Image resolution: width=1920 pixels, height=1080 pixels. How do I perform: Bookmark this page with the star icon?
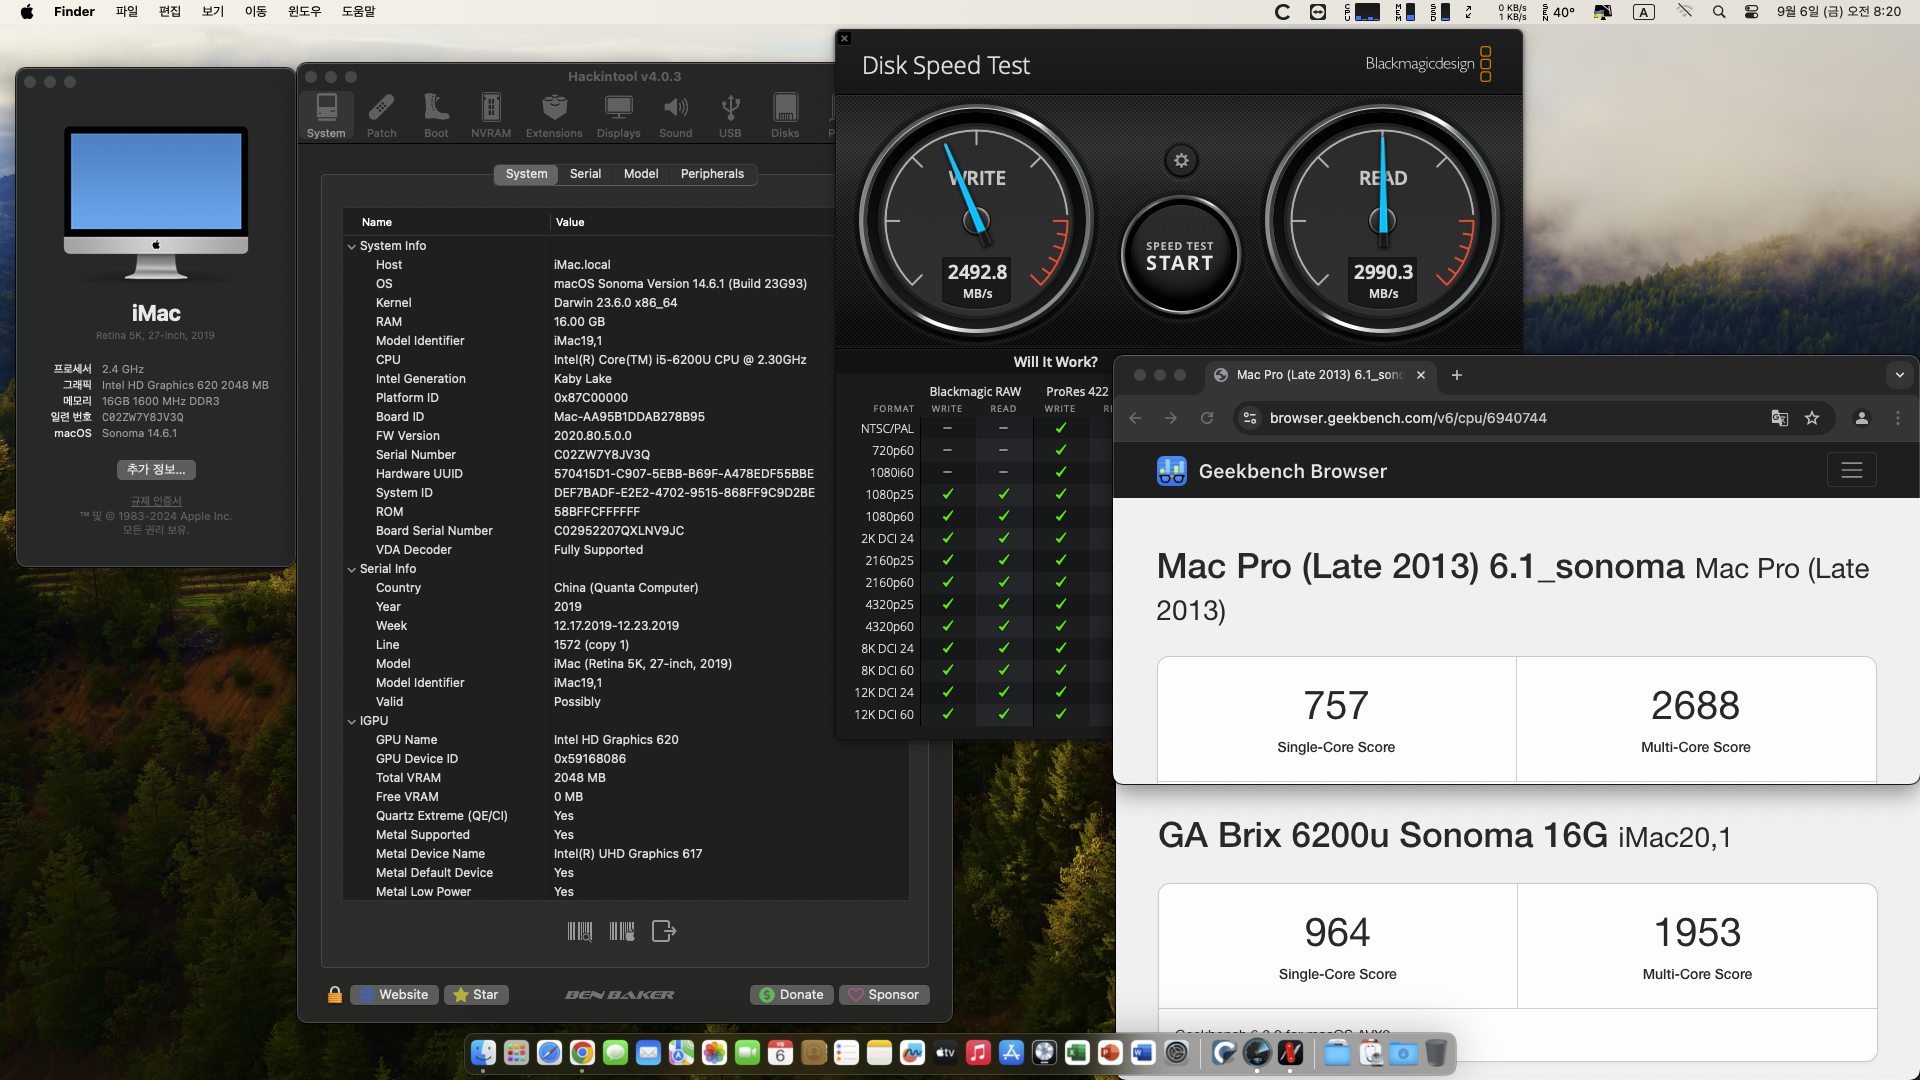[x=1812, y=418]
